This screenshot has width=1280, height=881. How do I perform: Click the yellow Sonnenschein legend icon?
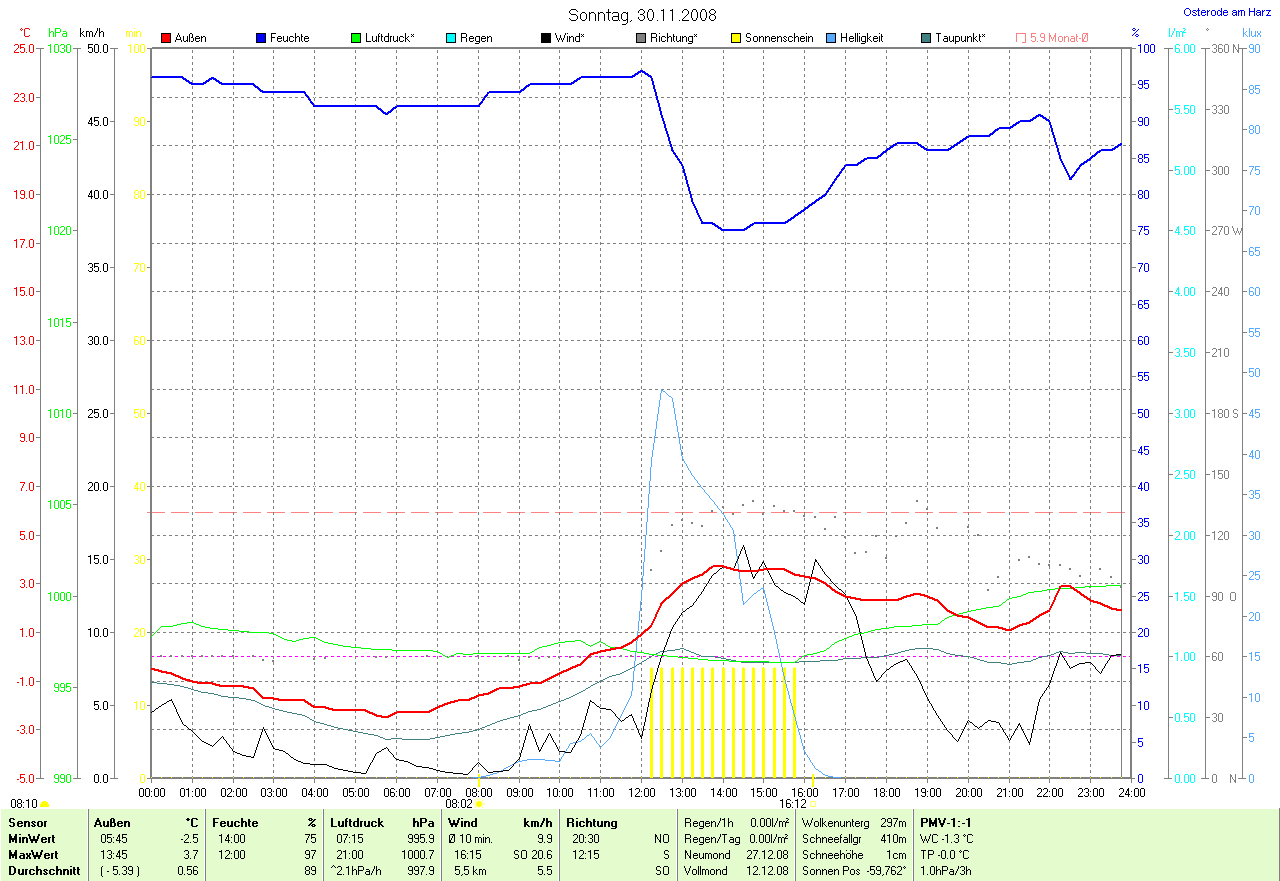(x=737, y=38)
